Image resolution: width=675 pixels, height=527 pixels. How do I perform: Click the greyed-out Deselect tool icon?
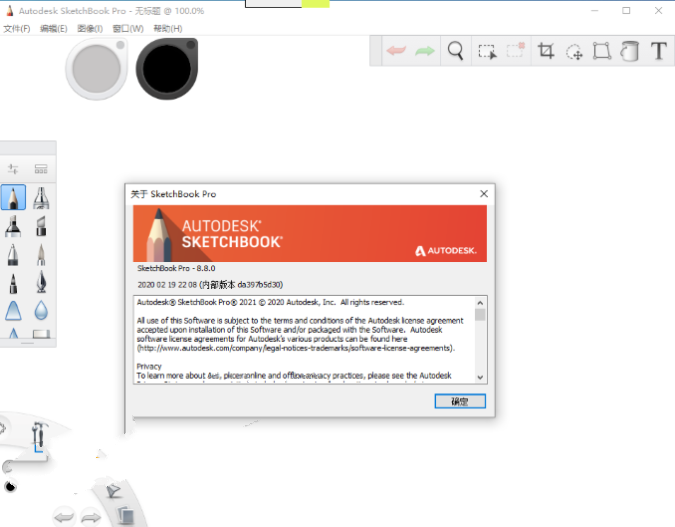(516, 50)
